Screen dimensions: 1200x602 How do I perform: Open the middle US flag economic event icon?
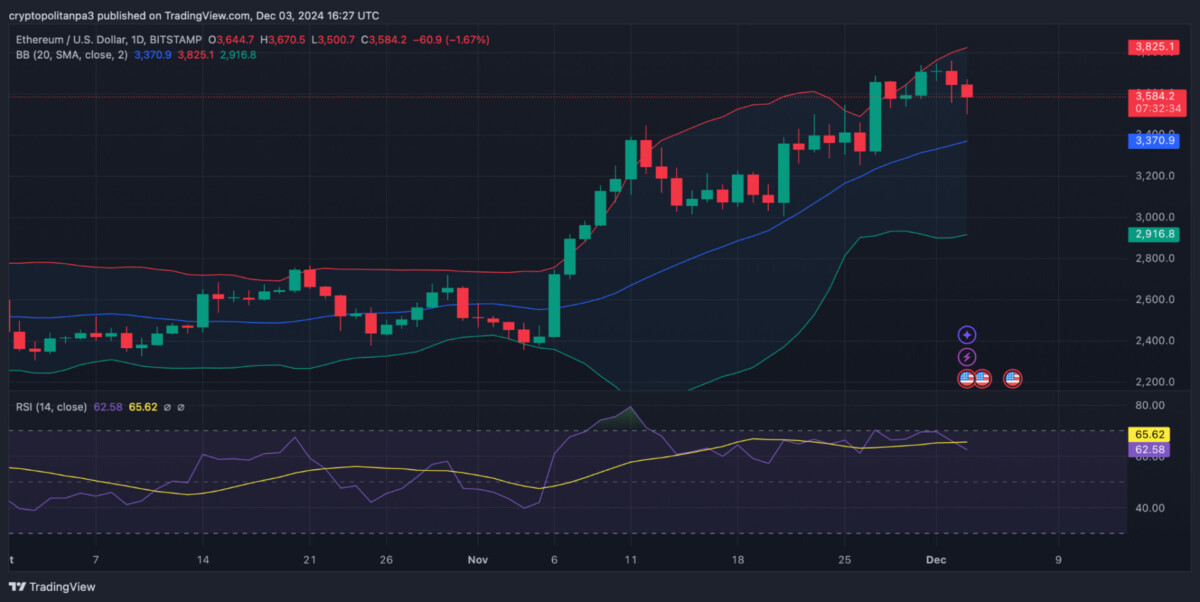pyautogui.click(x=983, y=378)
